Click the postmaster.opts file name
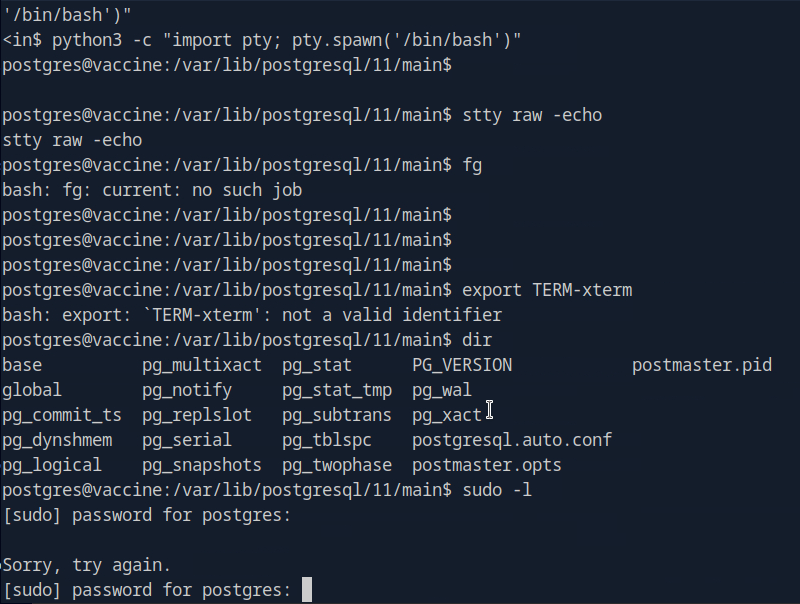 [x=486, y=465]
